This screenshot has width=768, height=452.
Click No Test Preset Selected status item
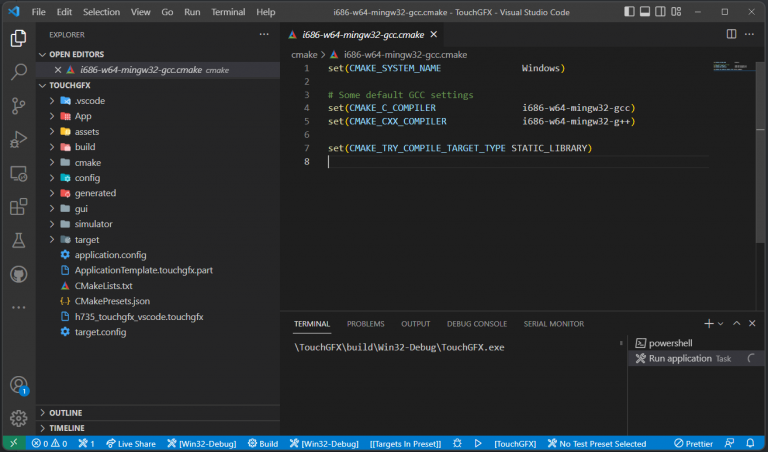pyautogui.click(x=597, y=443)
